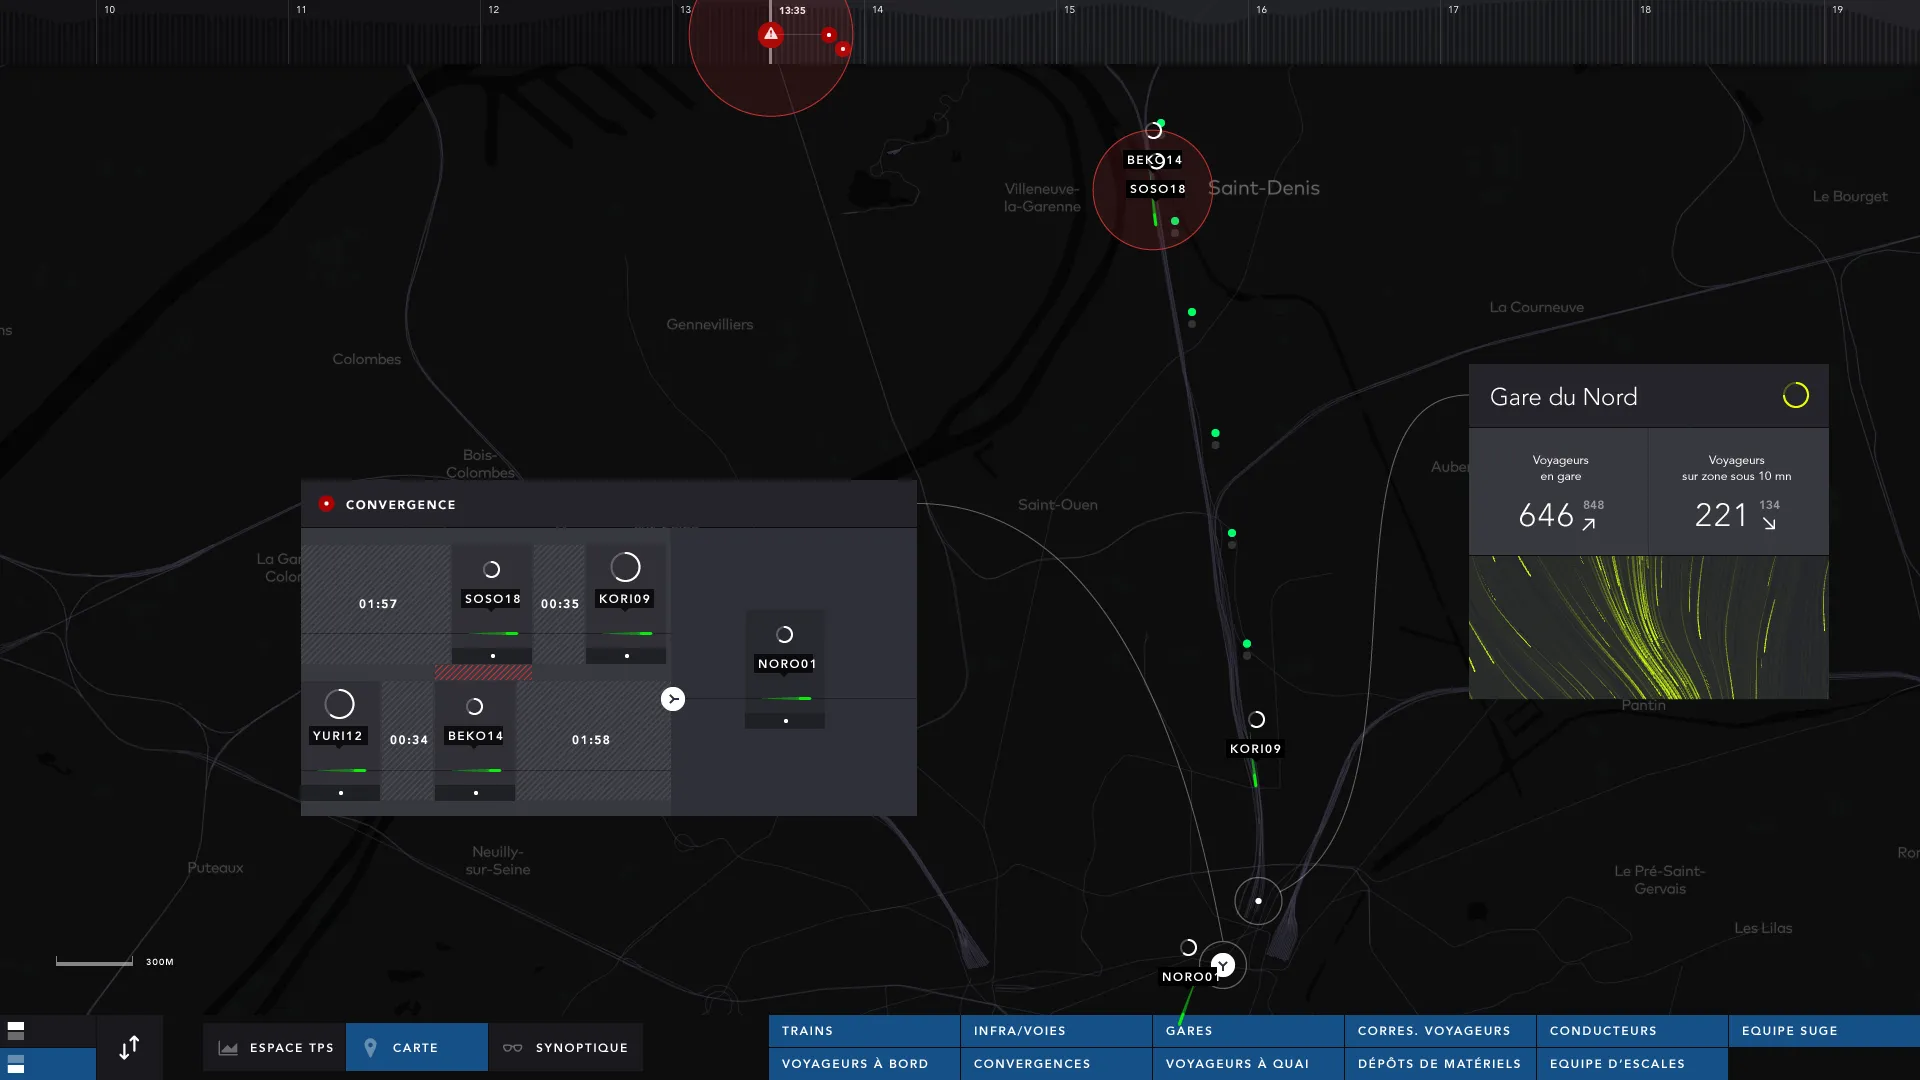Click the yellow circle icon in Gare du Nord panel
The width and height of the screenshot is (1920, 1080).
coord(1795,396)
